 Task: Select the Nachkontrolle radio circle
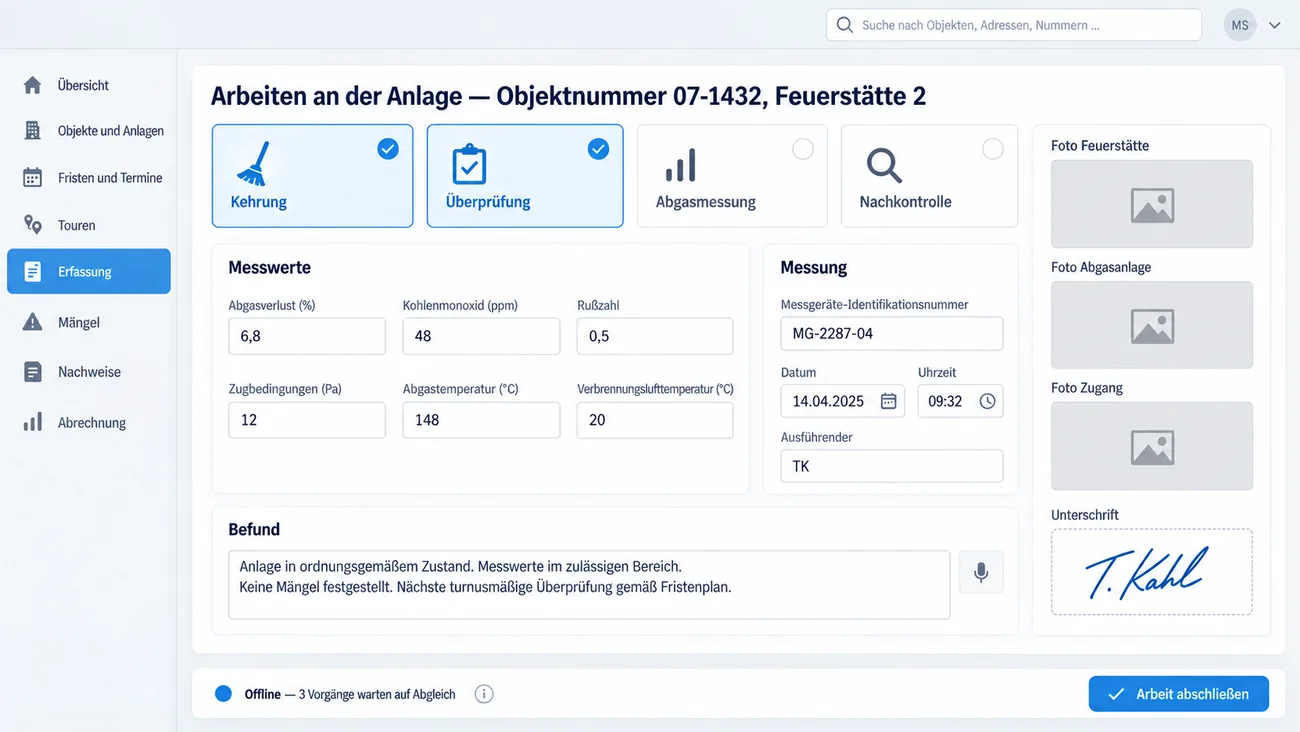pos(993,149)
